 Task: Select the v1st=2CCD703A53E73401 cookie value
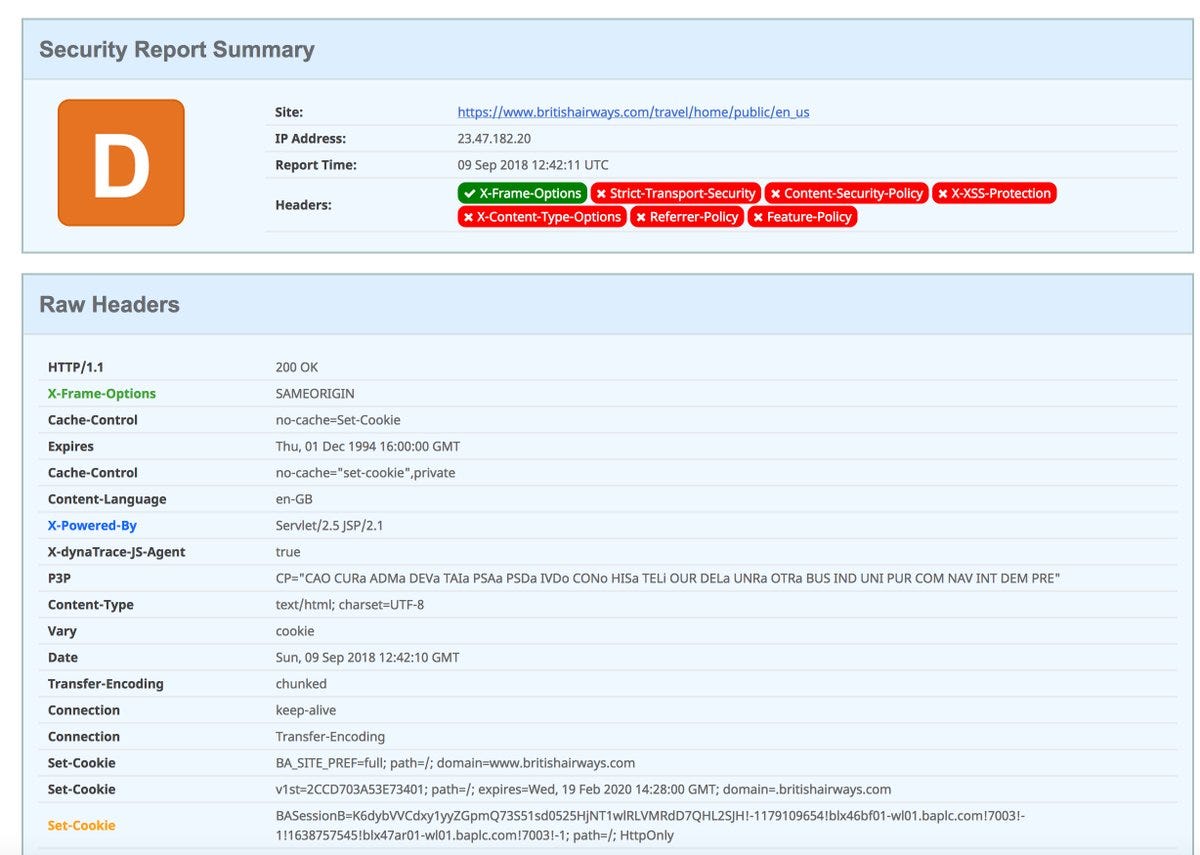tap(583, 789)
